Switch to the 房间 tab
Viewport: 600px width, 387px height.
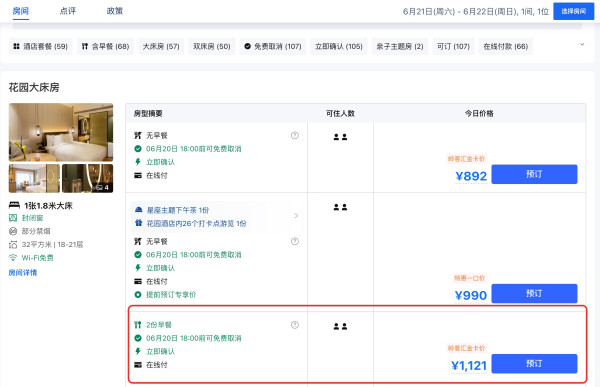21,11
